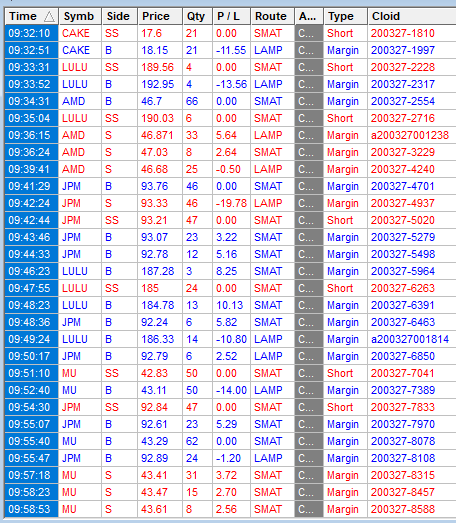Sort by the Qty column header
Image resolution: width=456 pixels, height=523 pixels.
(197, 16)
